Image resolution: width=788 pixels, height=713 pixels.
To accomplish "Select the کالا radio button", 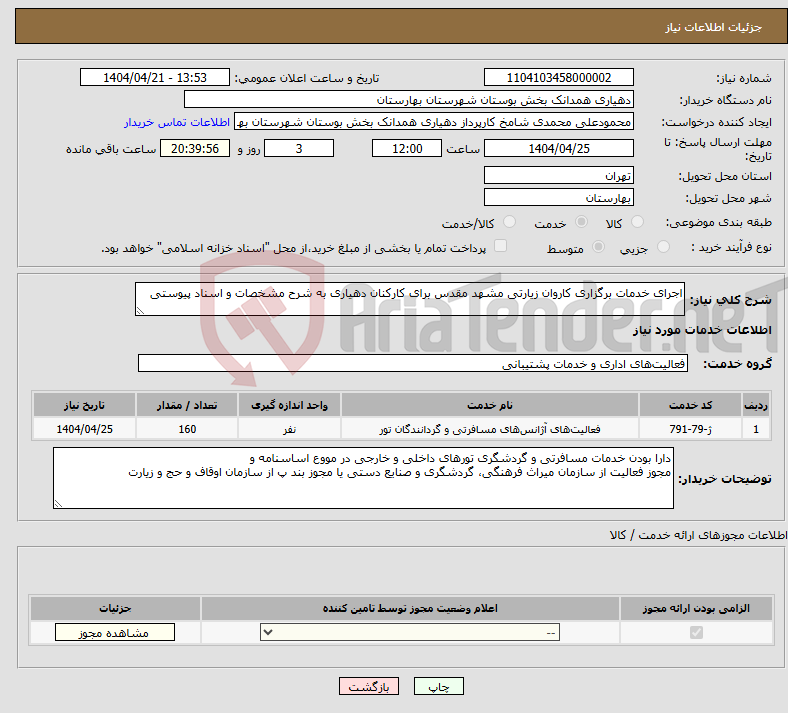I will 637,222.
